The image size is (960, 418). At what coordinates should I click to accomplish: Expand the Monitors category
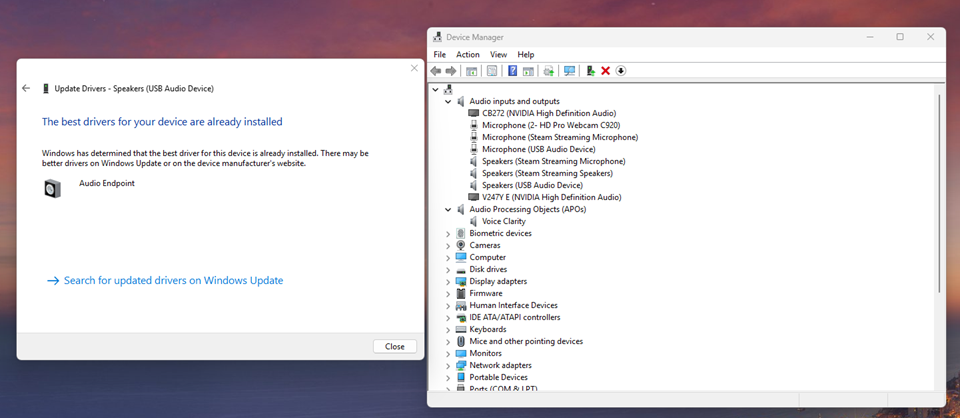click(x=448, y=354)
